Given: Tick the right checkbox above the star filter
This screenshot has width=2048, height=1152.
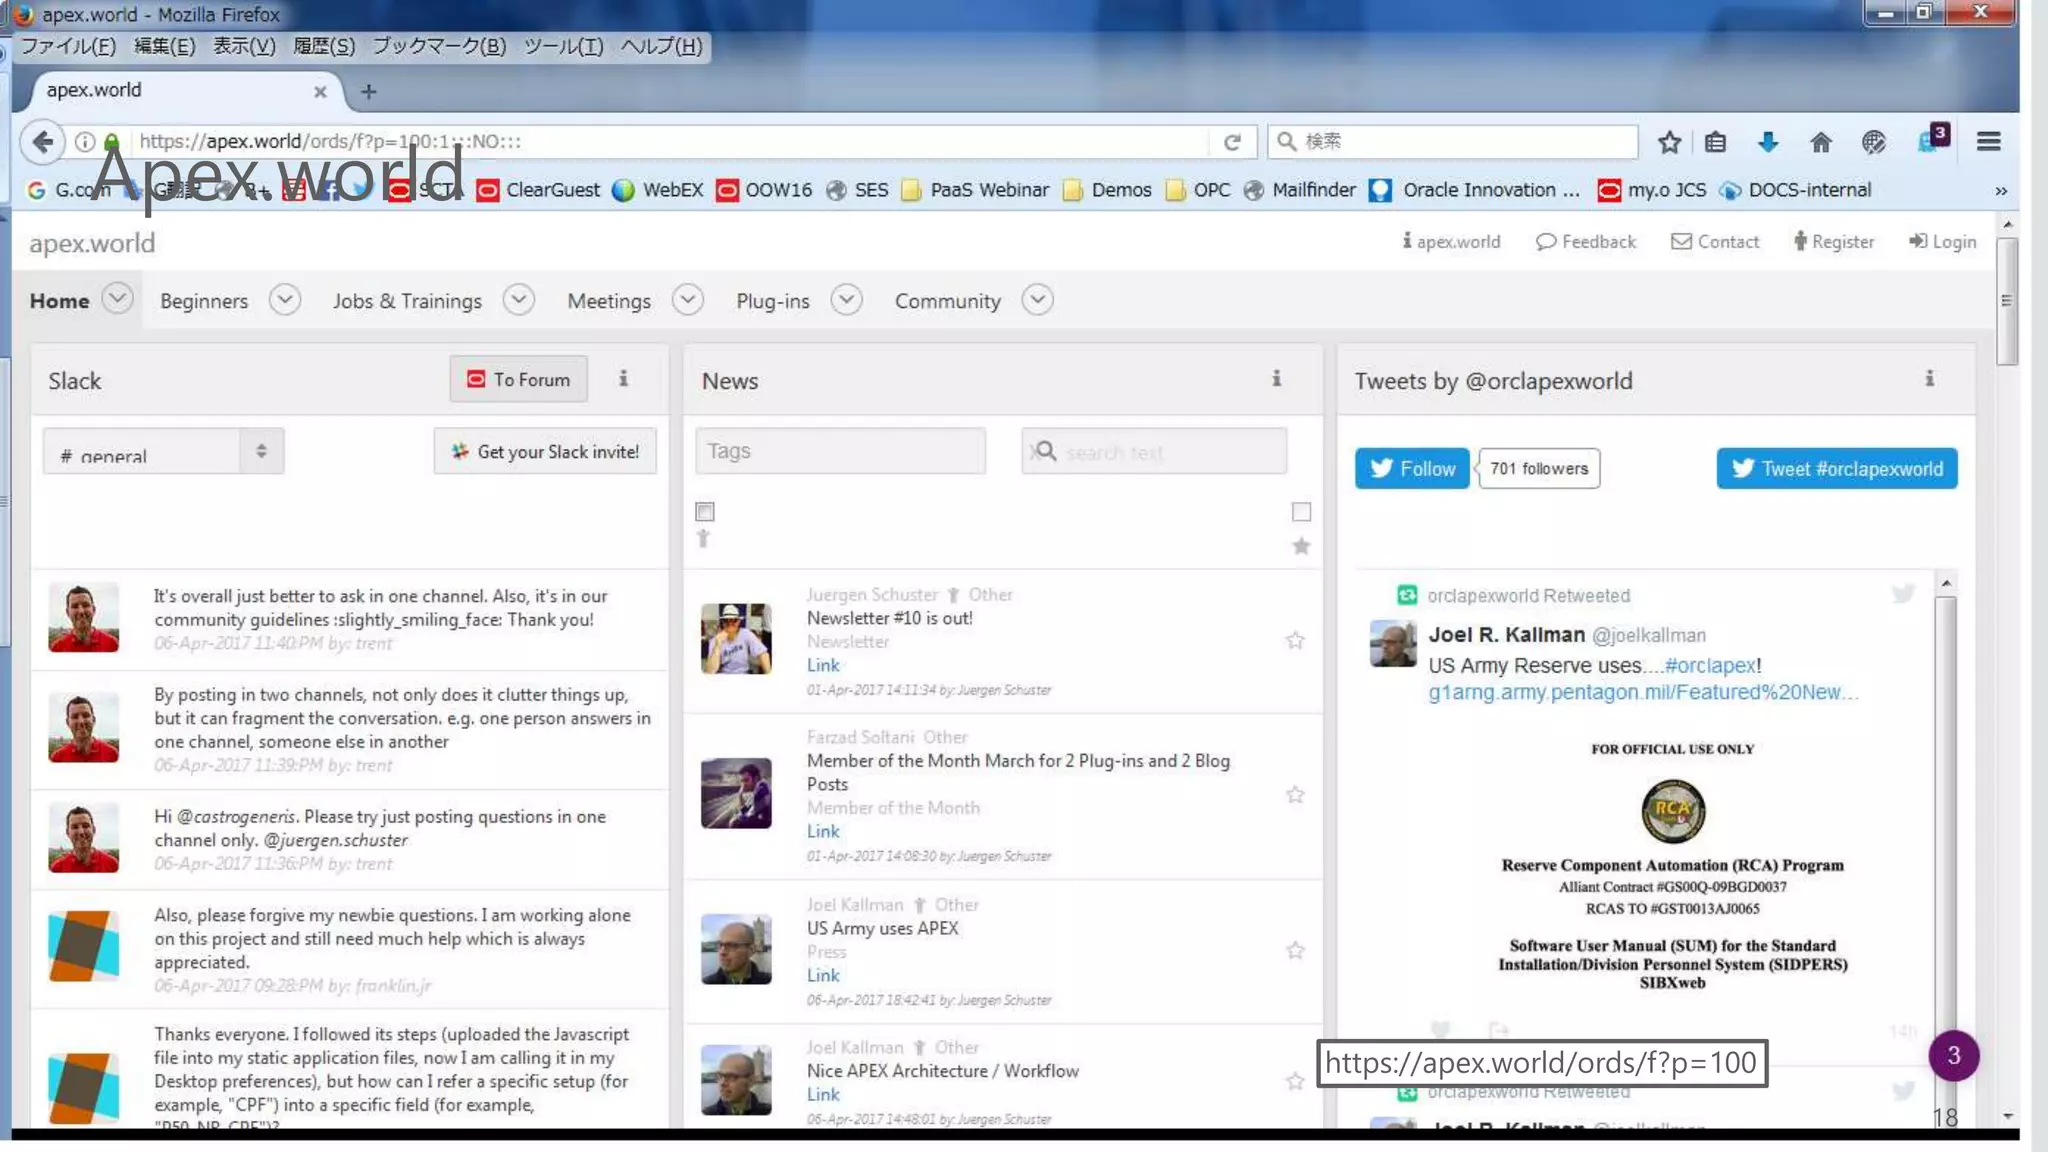Looking at the screenshot, I should pos(1301,512).
